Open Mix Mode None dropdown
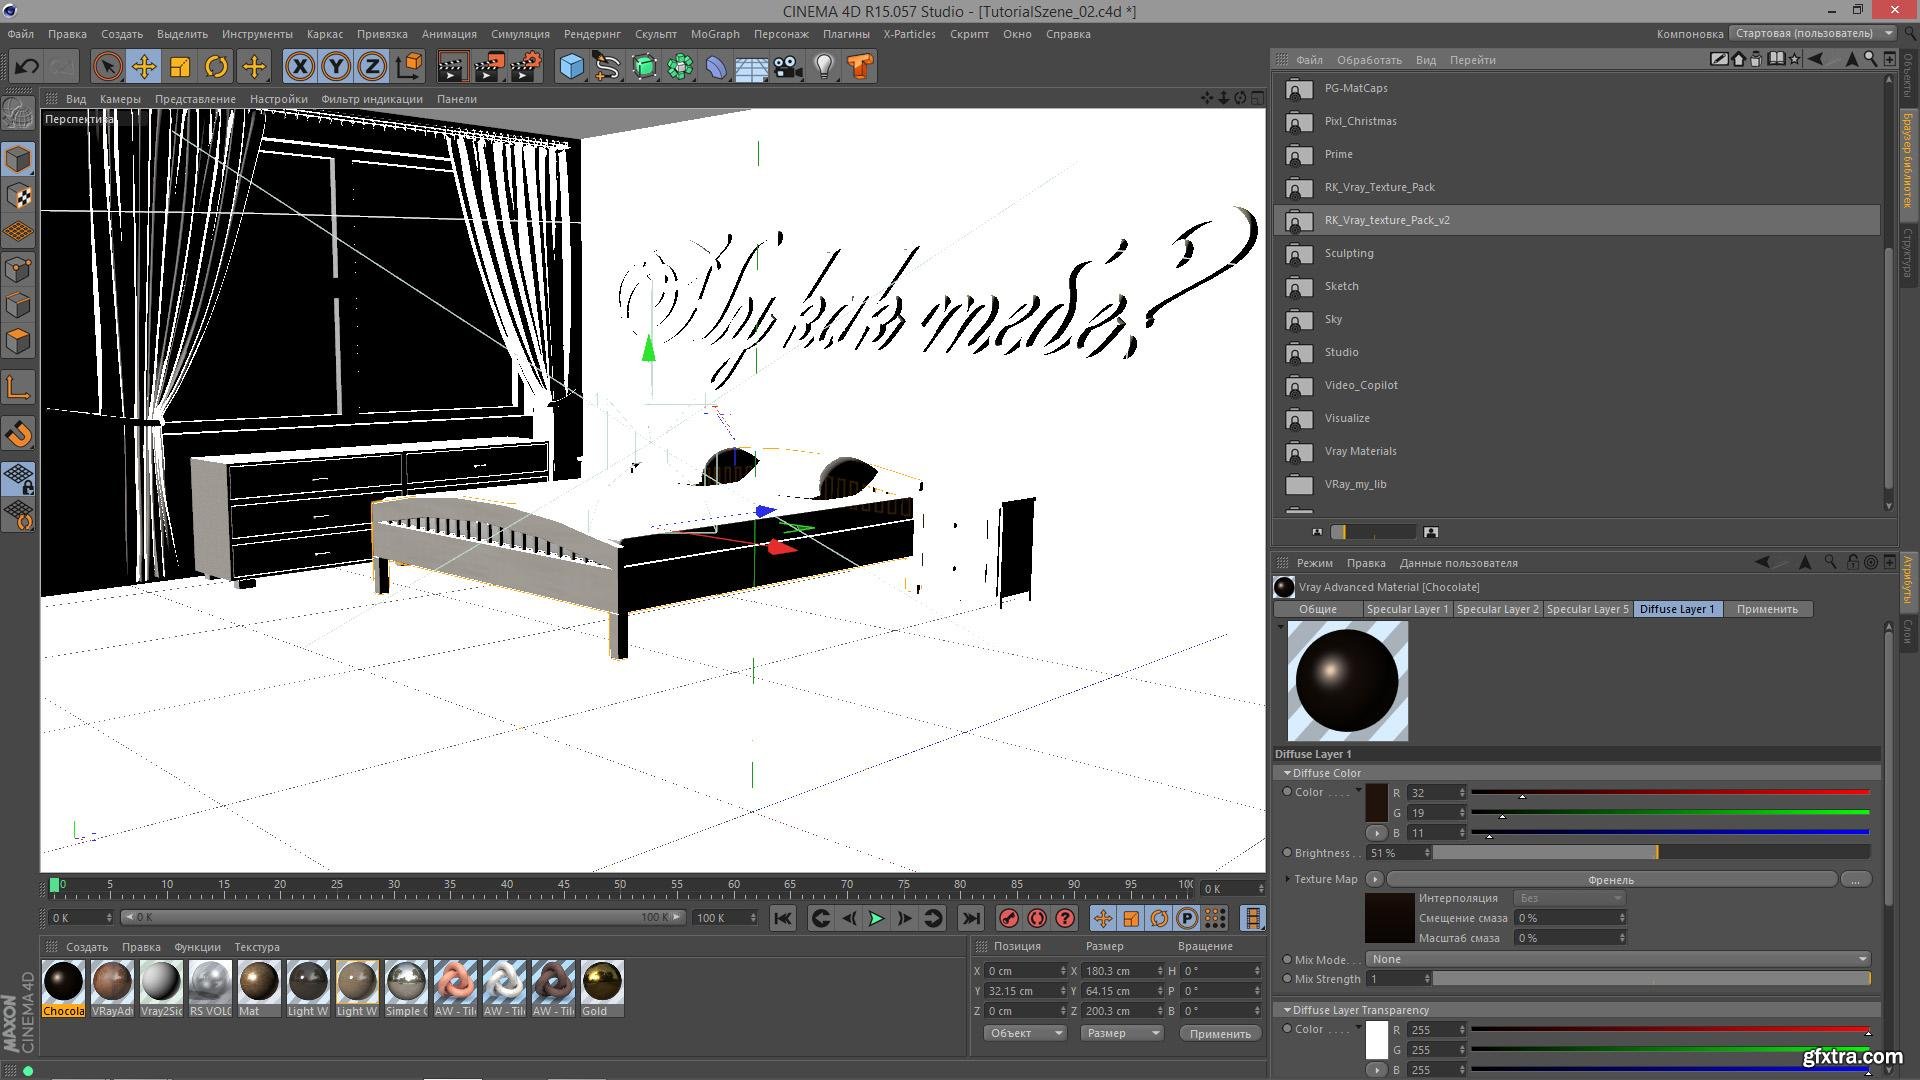Image resolution: width=1920 pixels, height=1080 pixels. point(1617,959)
